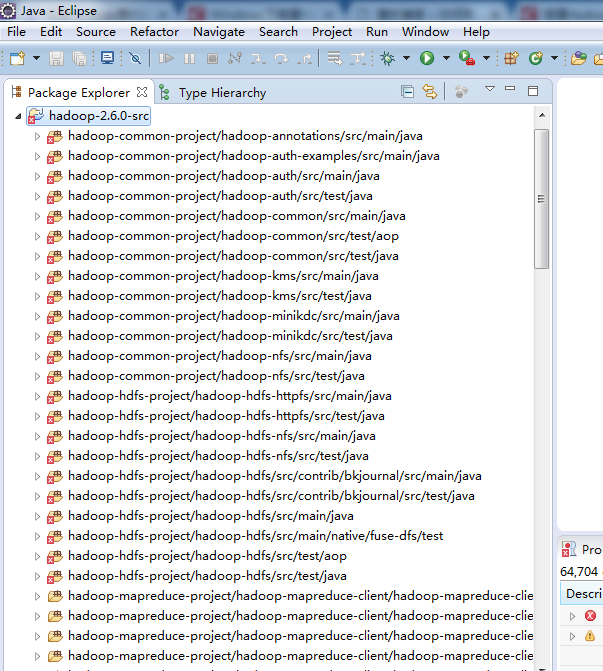The width and height of the screenshot is (603, 671).
Task: Collapse the hadoop-2.6.0-src project node
Action: pyautogui.click(x=18, y=116)
